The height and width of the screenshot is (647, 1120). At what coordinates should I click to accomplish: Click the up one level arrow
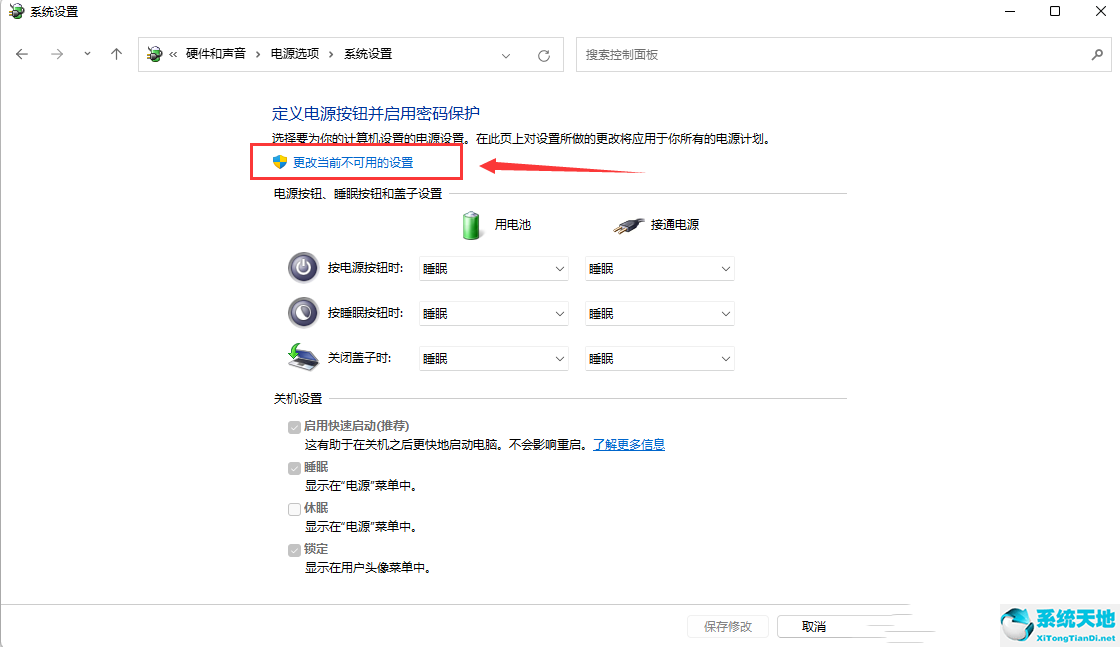pos(118,55)
